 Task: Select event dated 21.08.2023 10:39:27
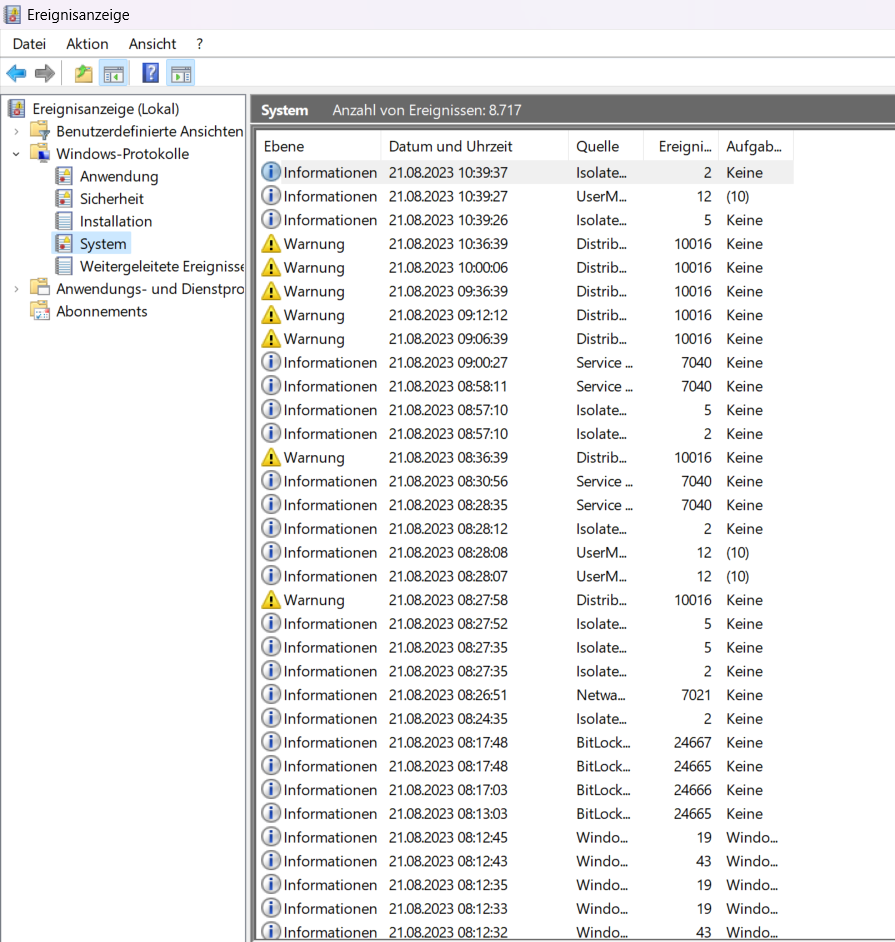[x=526, y=196]
